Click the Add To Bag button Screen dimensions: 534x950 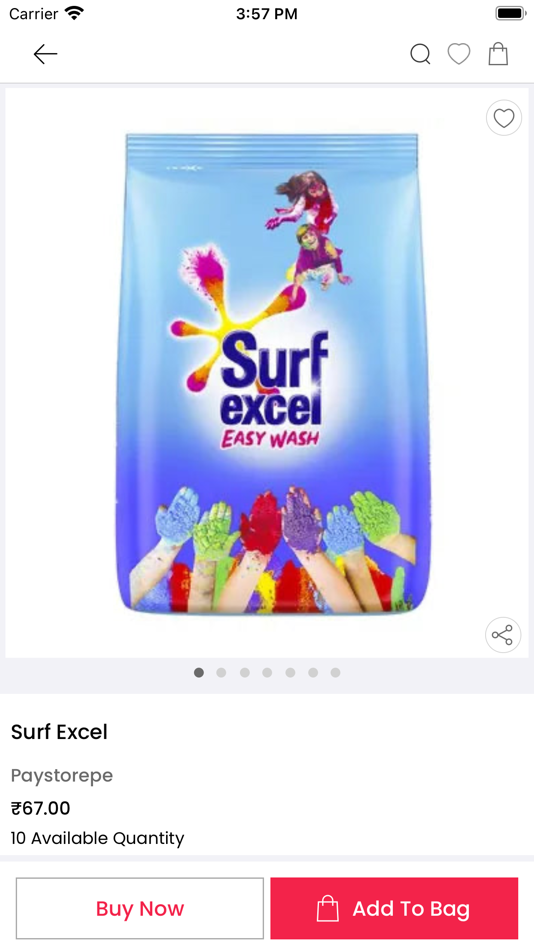(394, 908)
